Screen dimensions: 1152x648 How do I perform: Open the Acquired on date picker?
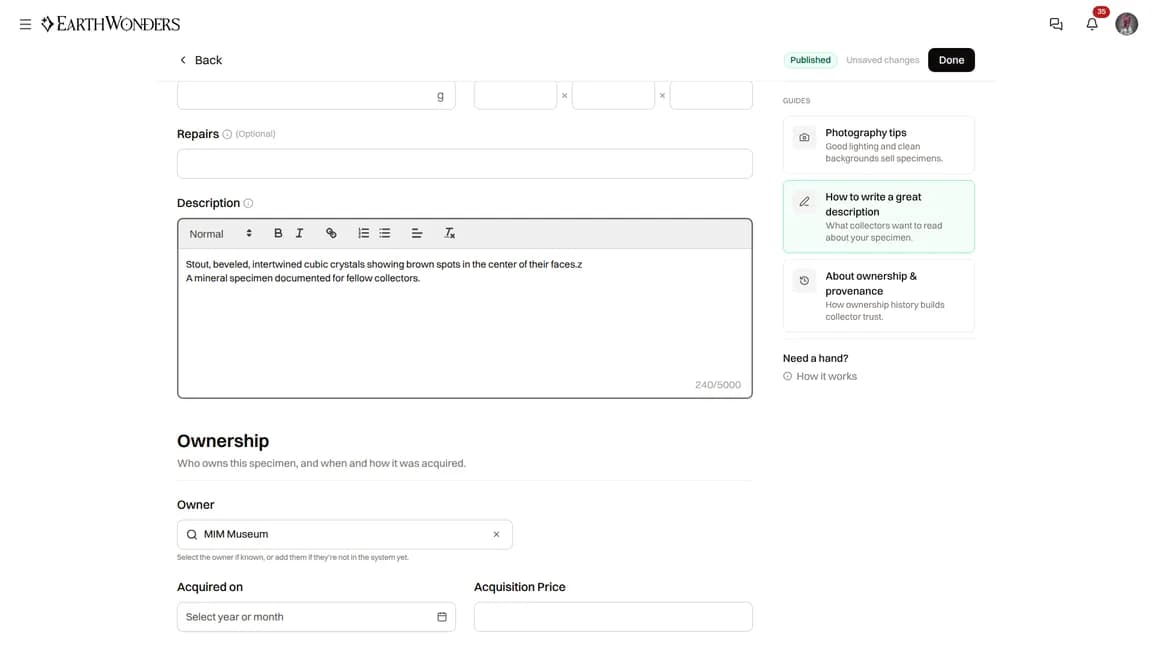point(316,617)
